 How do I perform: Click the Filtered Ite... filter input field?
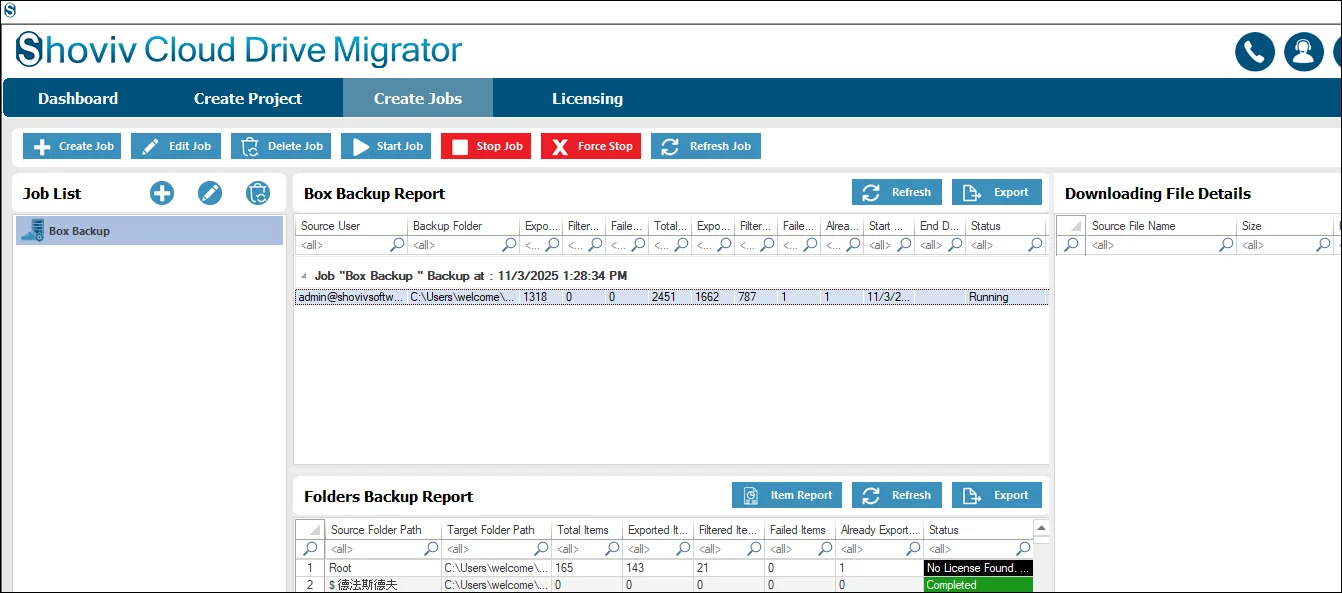pos(727,549)
